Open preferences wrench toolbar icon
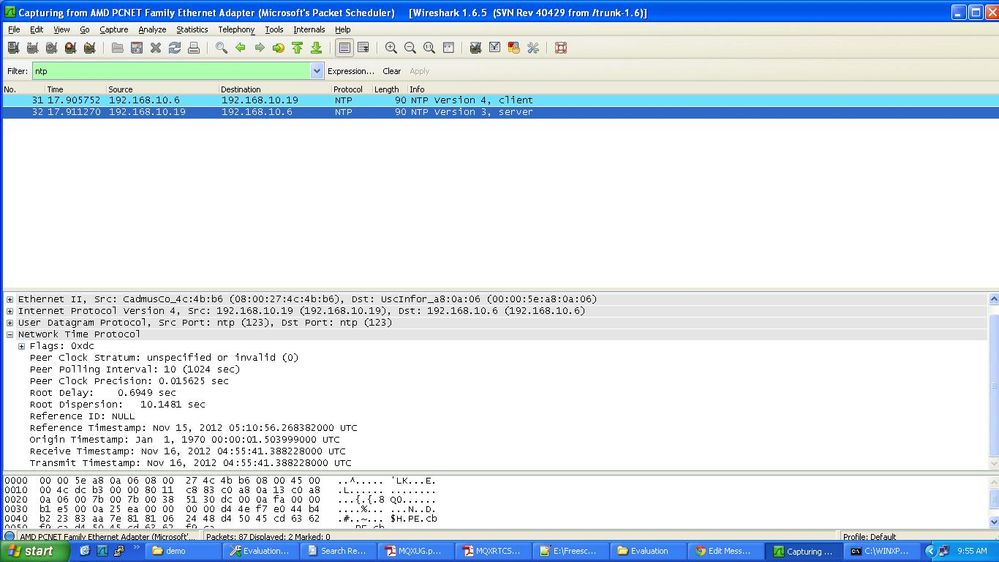This screenshot has height=562, width=999. coord(533,48)
